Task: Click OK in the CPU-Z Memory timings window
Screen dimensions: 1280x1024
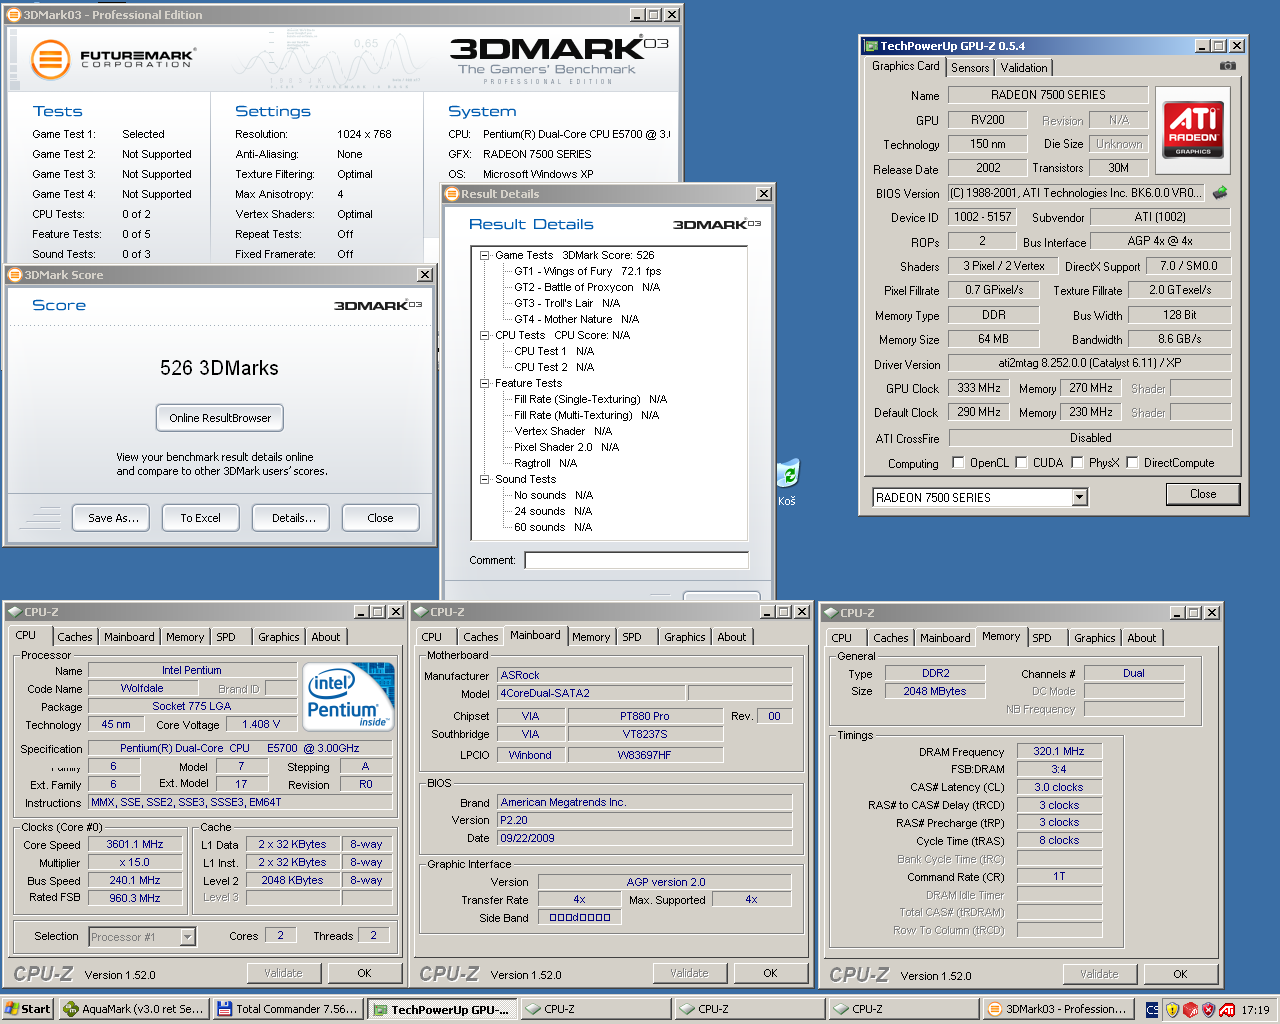Action: (1180, 974)
